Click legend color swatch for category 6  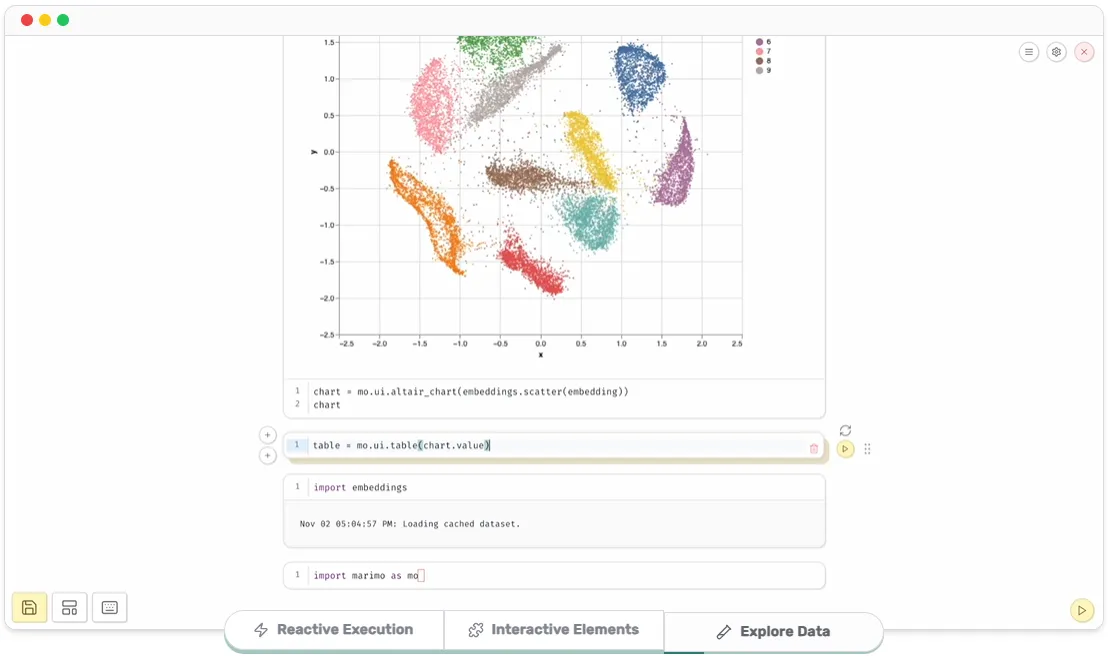pyautogui.click(x=760, y=42)
